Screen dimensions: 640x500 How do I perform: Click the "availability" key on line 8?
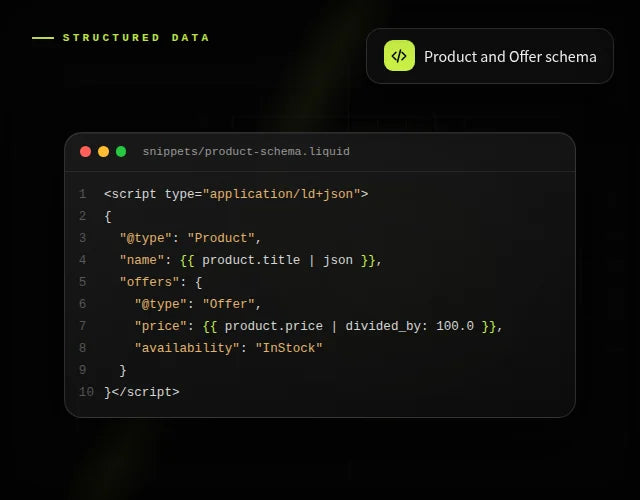pyautogui.click(x=187, y=348)
